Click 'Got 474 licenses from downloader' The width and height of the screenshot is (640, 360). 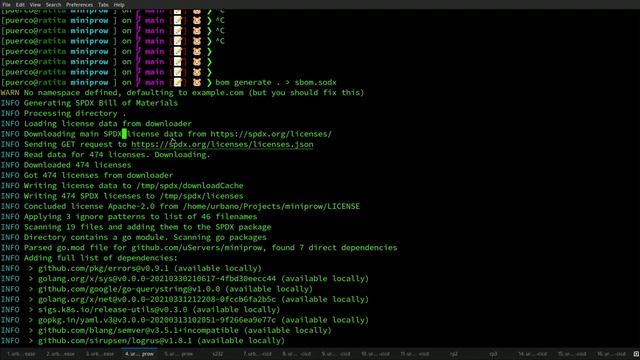tap(98, 176)
